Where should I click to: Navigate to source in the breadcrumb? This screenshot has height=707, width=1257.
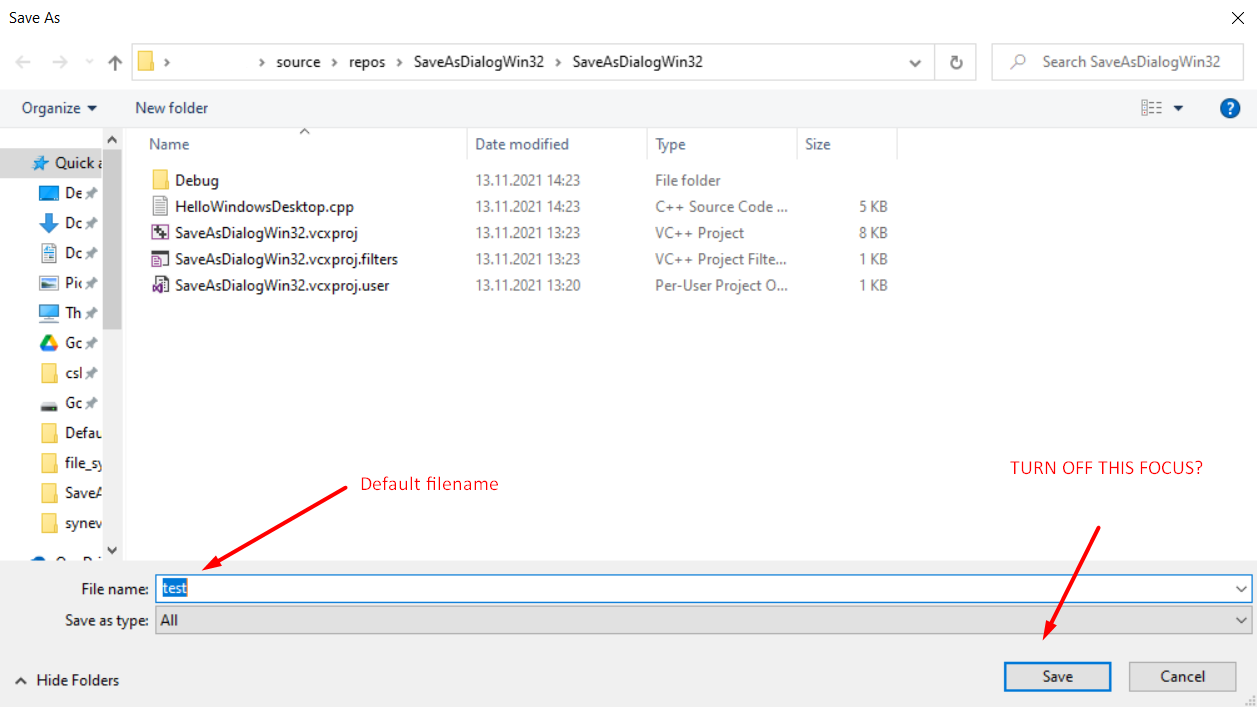click(x=298, y=62)
